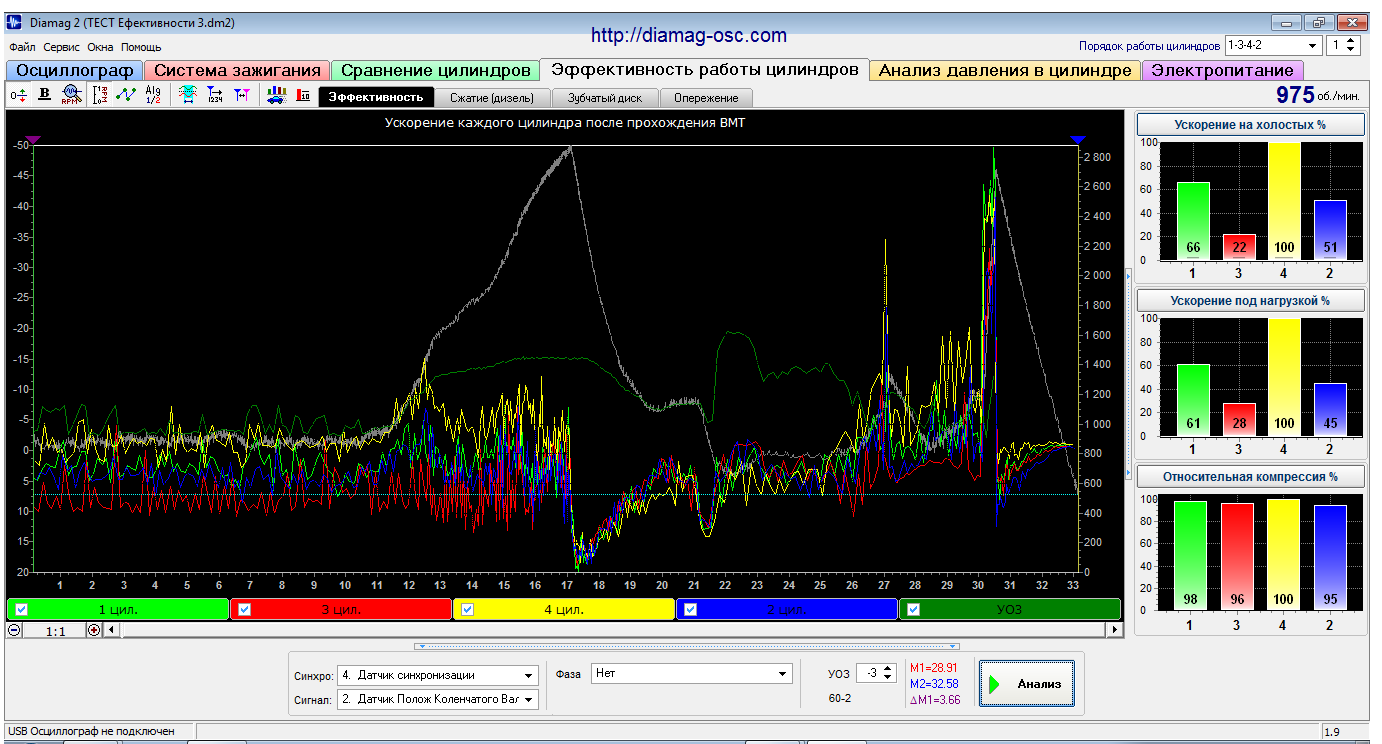1382x744 pixels.
Task: Switch to the Осциллограф tab
Action: pos(74,71)
